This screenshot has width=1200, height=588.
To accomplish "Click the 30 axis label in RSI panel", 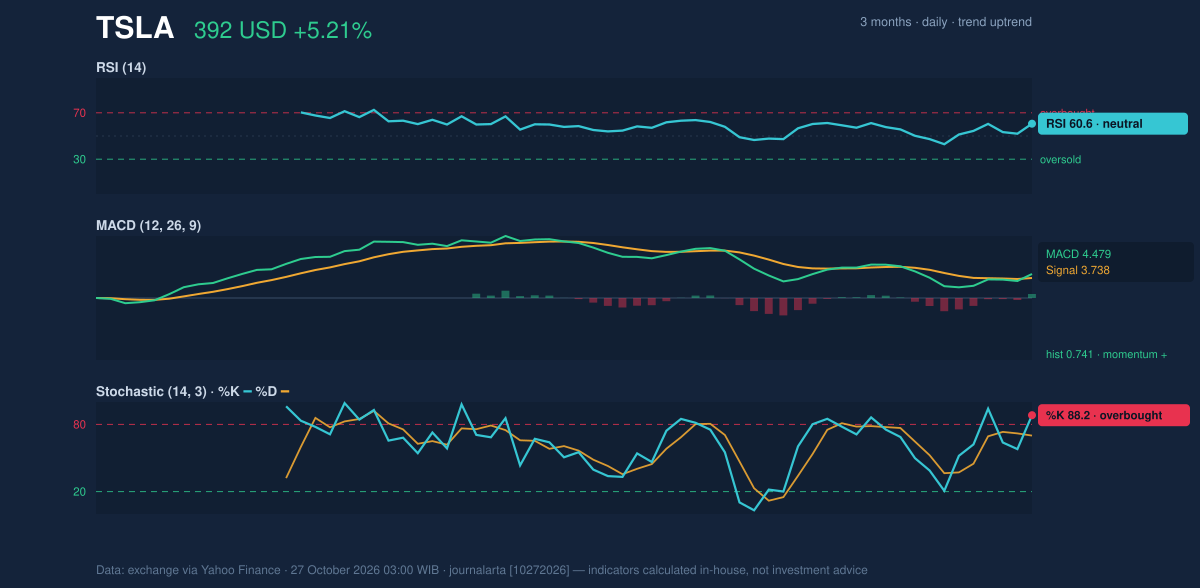I will point(79,159).
